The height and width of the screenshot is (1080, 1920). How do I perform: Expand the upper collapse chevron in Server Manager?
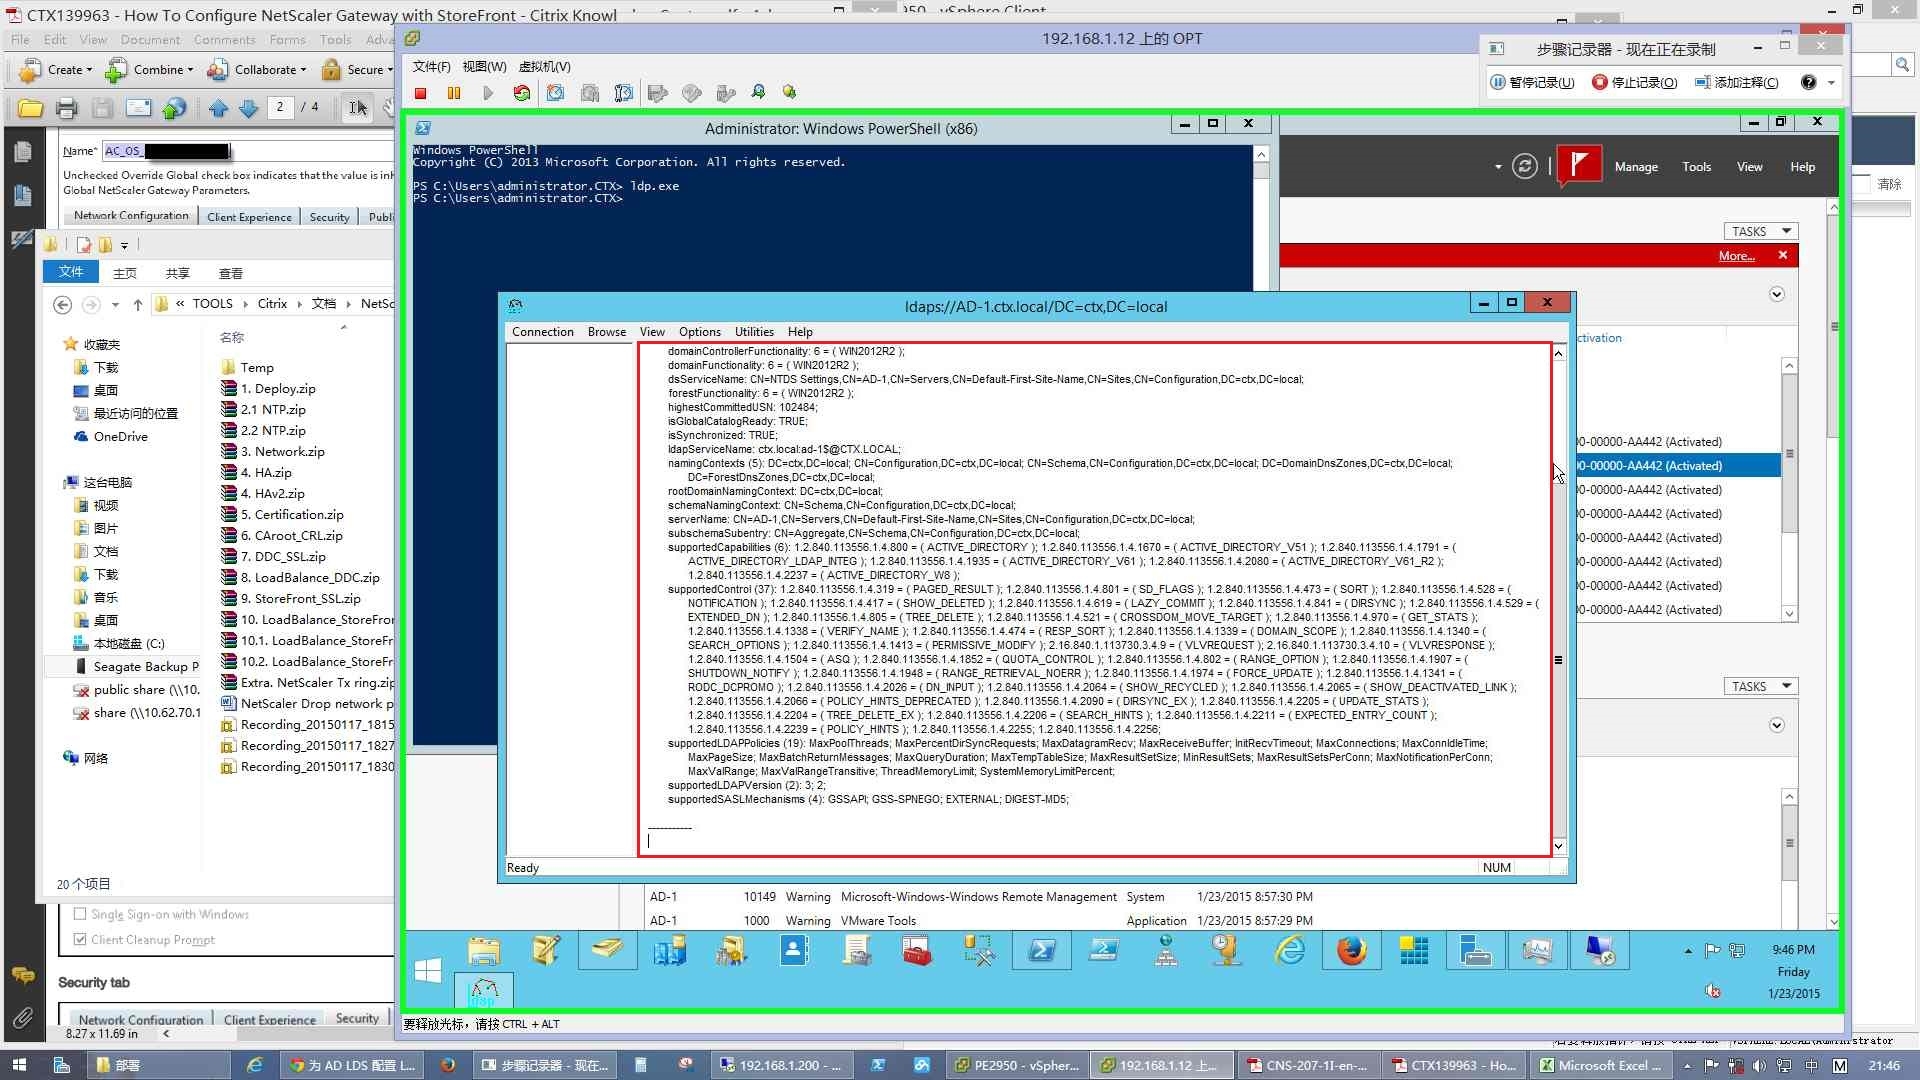[1777, 294]
